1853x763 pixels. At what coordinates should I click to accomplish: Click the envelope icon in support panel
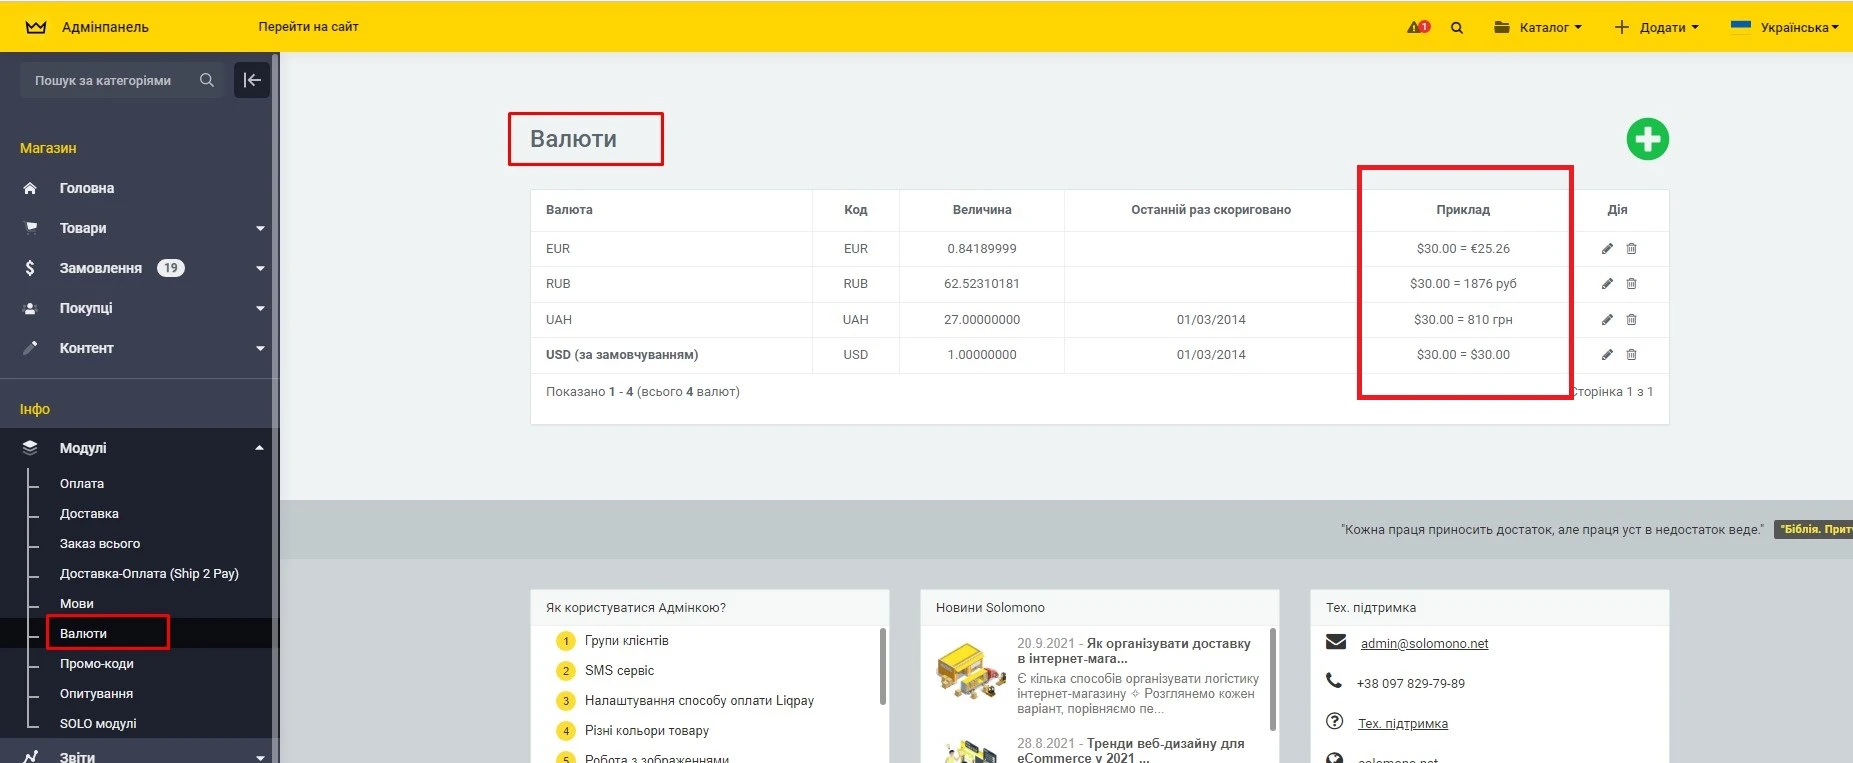[1335, 642]
